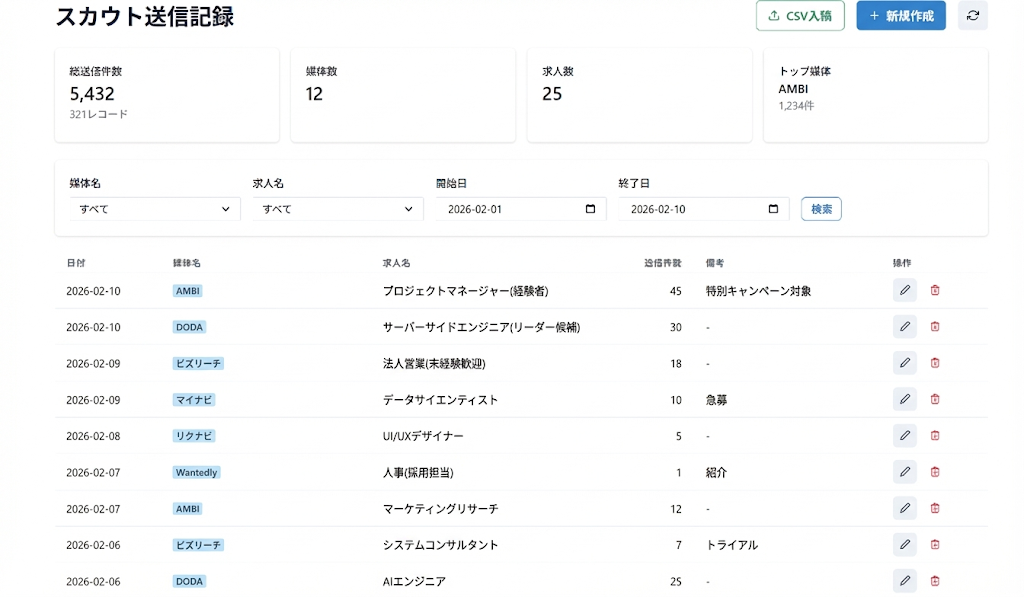Delete the システムコンサルタント record
Screen dimensions: 1024x597
(935, 545)
